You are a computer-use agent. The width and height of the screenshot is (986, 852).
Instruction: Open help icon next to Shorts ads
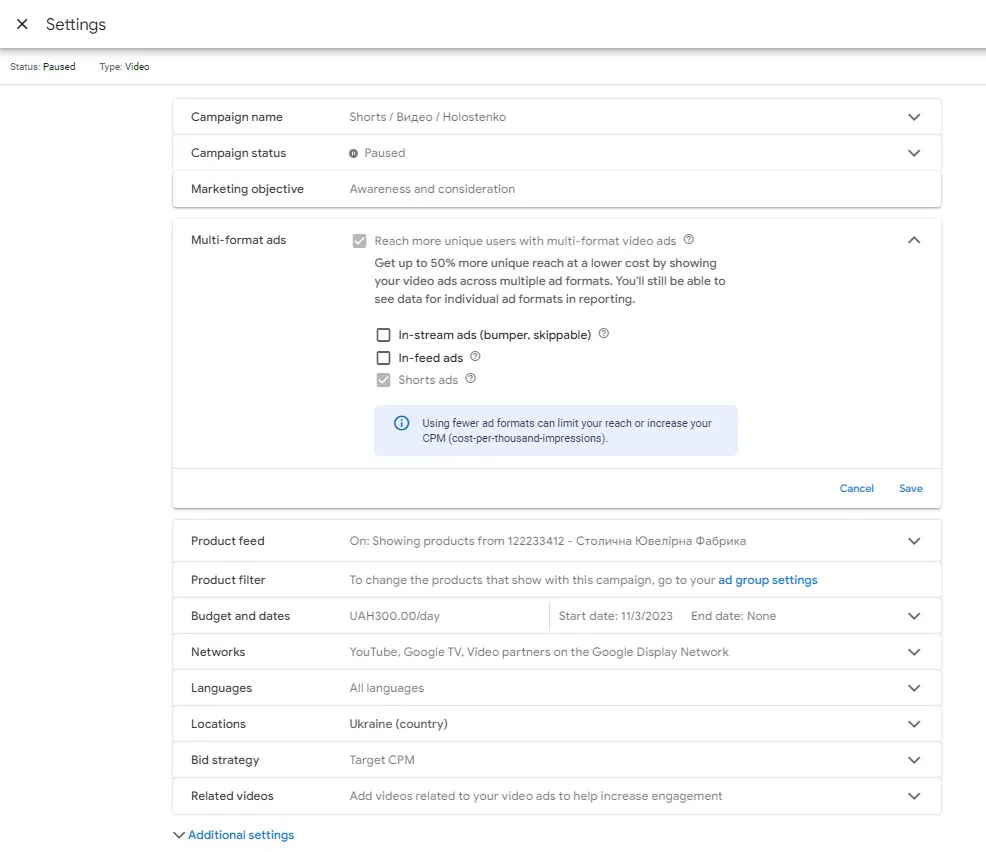[470, 379]
